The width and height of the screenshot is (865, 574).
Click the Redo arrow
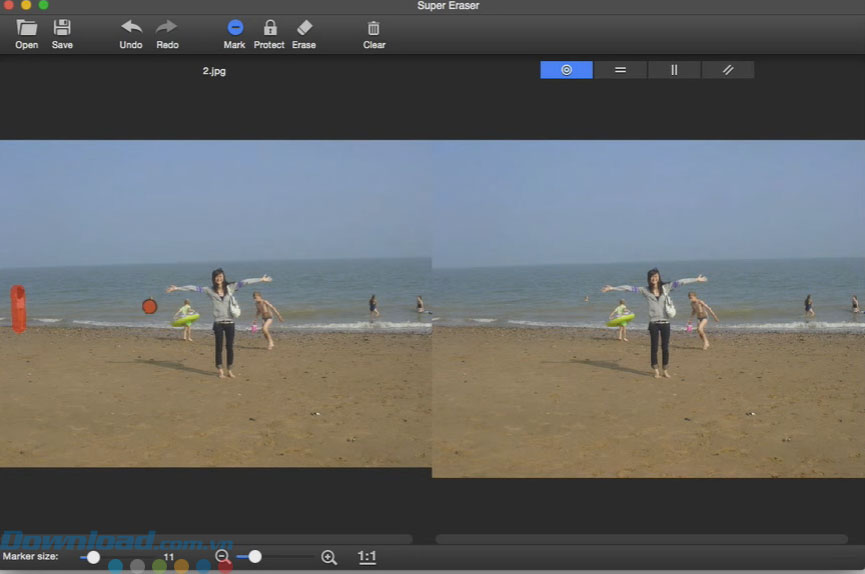point(167,28)
